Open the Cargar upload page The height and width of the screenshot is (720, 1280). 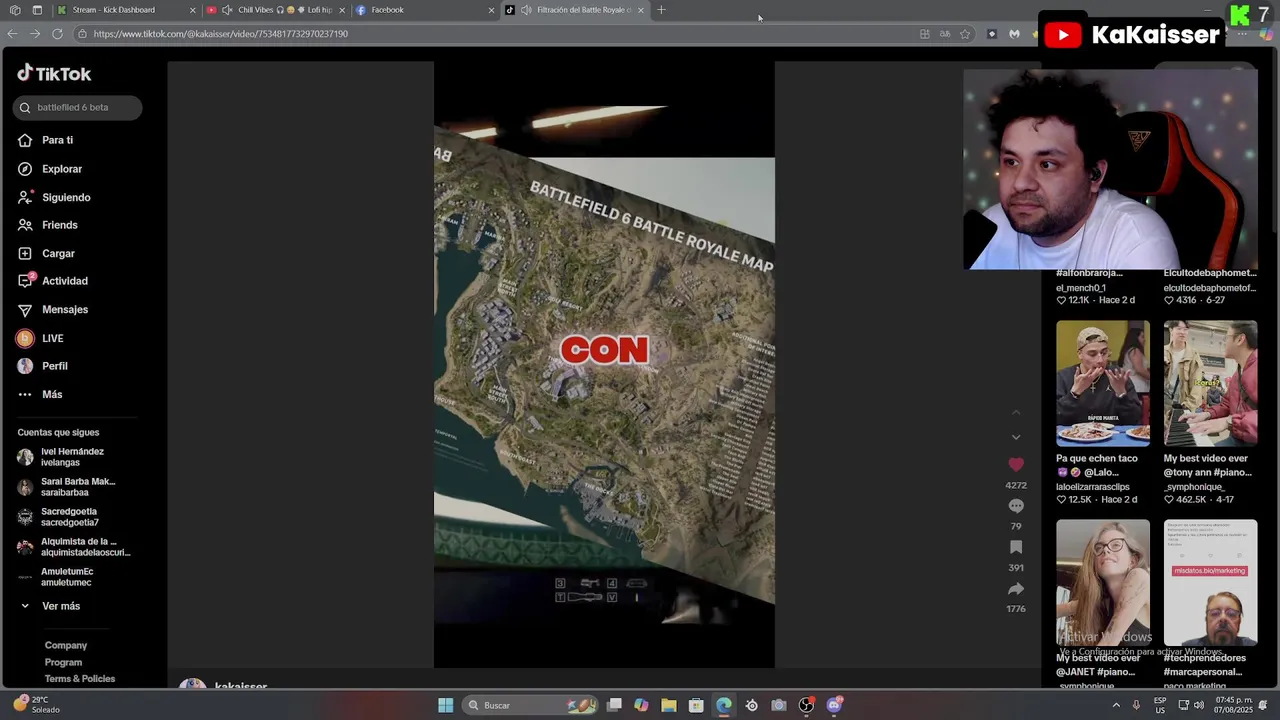(47, 253)
